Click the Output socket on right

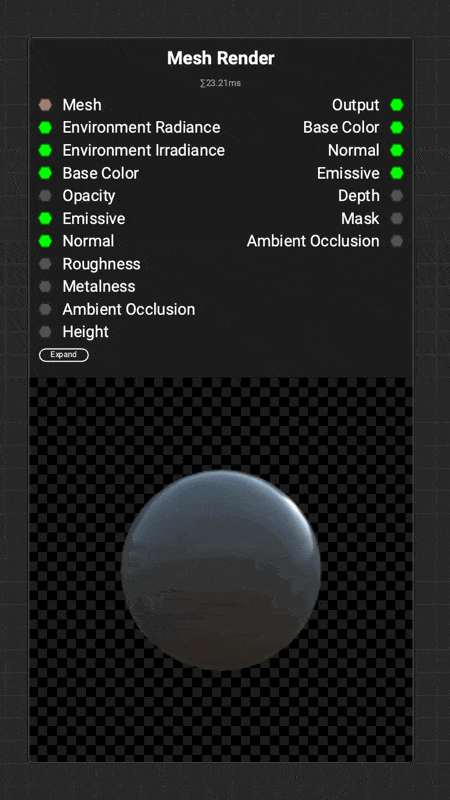[397, 105]
